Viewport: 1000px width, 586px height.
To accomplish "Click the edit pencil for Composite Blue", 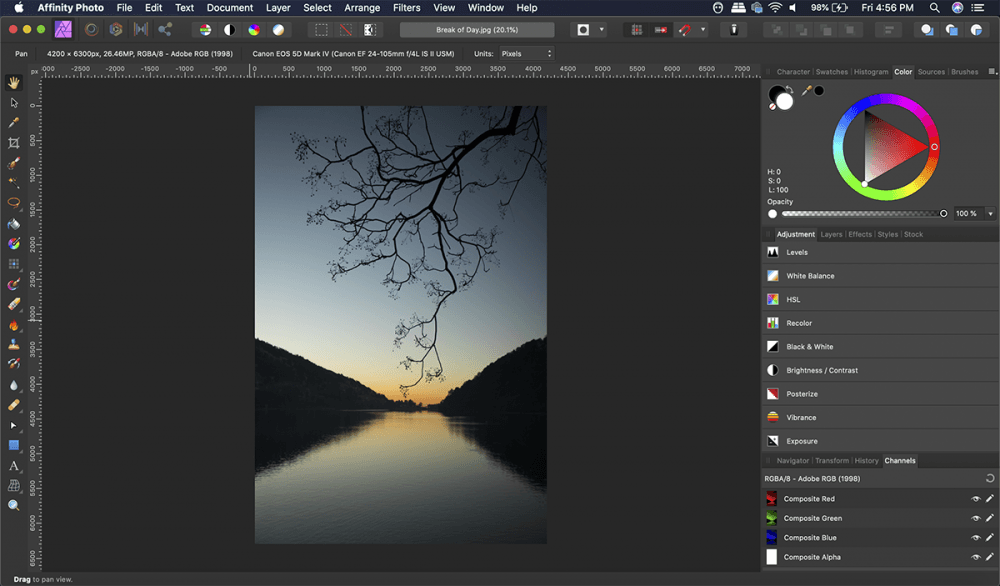I will (990, 538).
